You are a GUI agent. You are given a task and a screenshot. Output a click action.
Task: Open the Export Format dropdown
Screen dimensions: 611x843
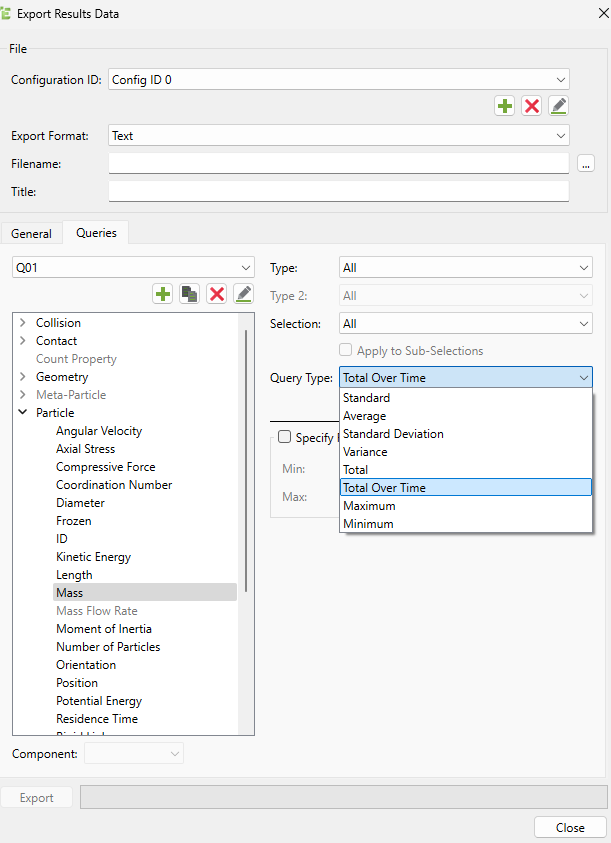coord(339,135)
